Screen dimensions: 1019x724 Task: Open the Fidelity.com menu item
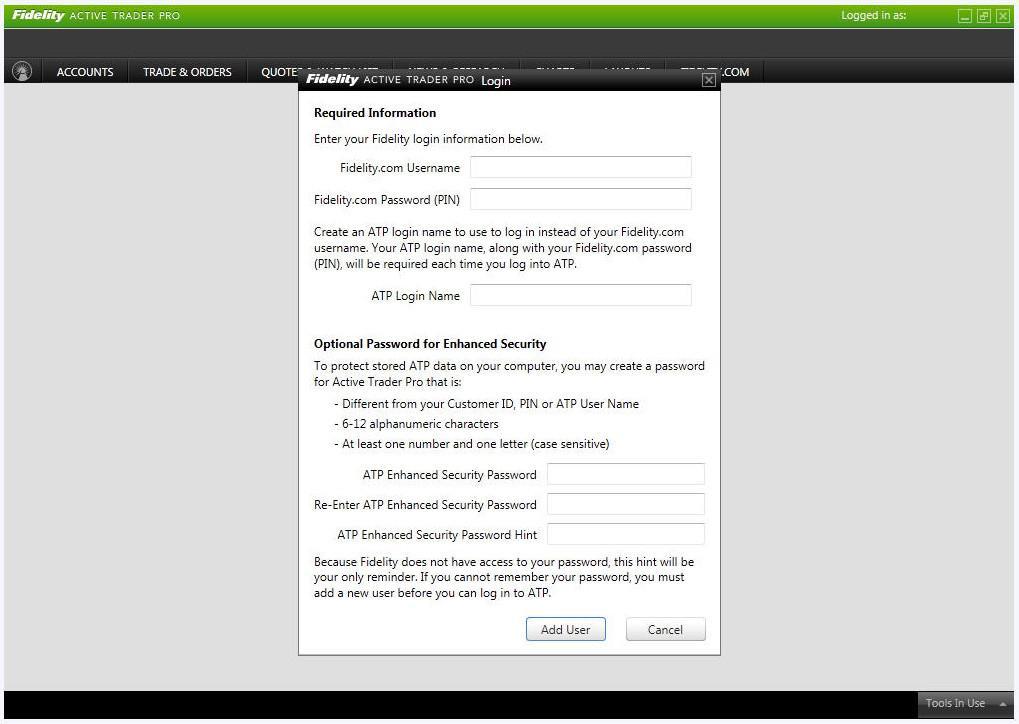pyautogui.click(x=734, y=72)
